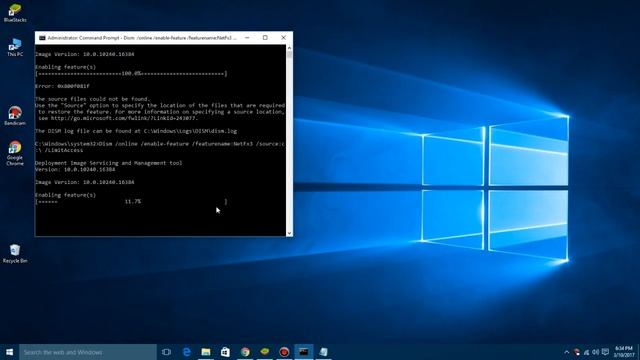Click the Command Prompt scrollbar down arrow
Viewport: 640px width, 360px height.
289,233
